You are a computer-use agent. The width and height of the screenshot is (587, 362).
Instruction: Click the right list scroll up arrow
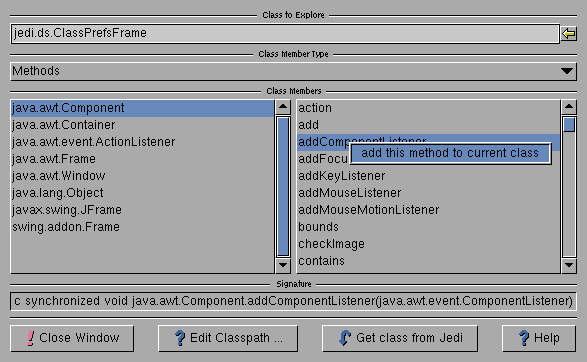click(569, 107)
